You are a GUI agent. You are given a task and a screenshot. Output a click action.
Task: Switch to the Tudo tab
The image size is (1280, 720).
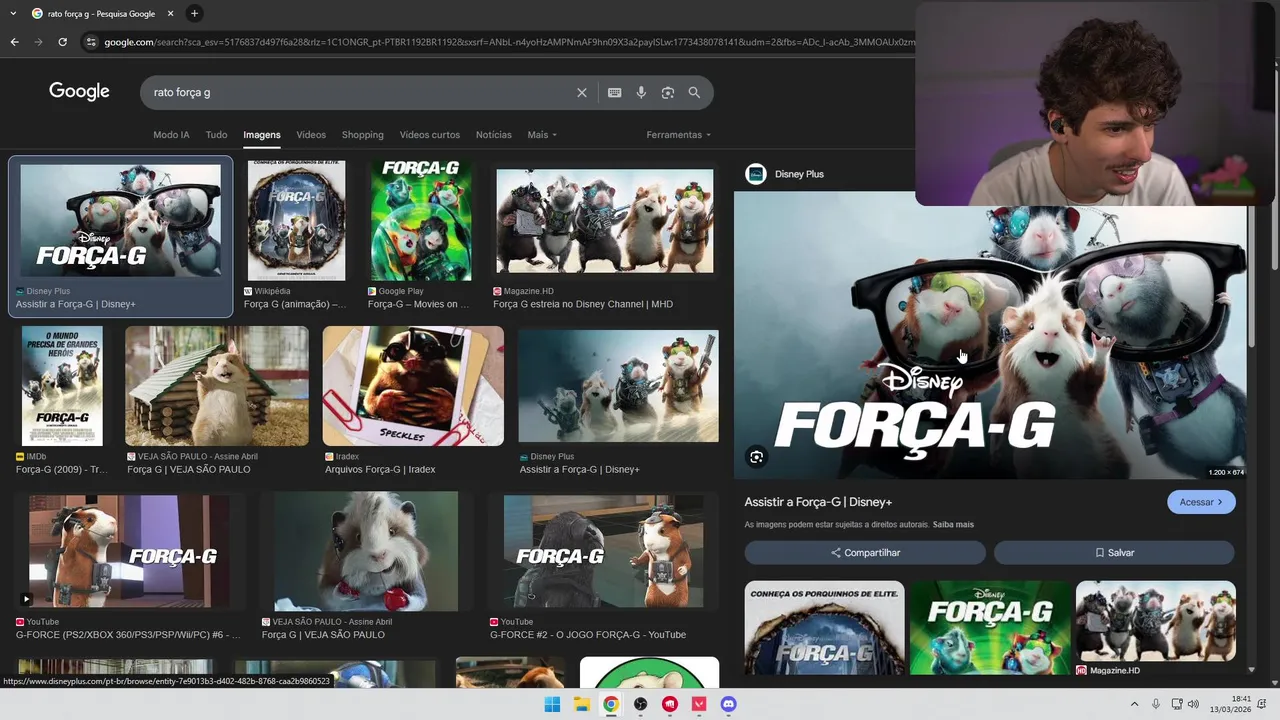216,135
